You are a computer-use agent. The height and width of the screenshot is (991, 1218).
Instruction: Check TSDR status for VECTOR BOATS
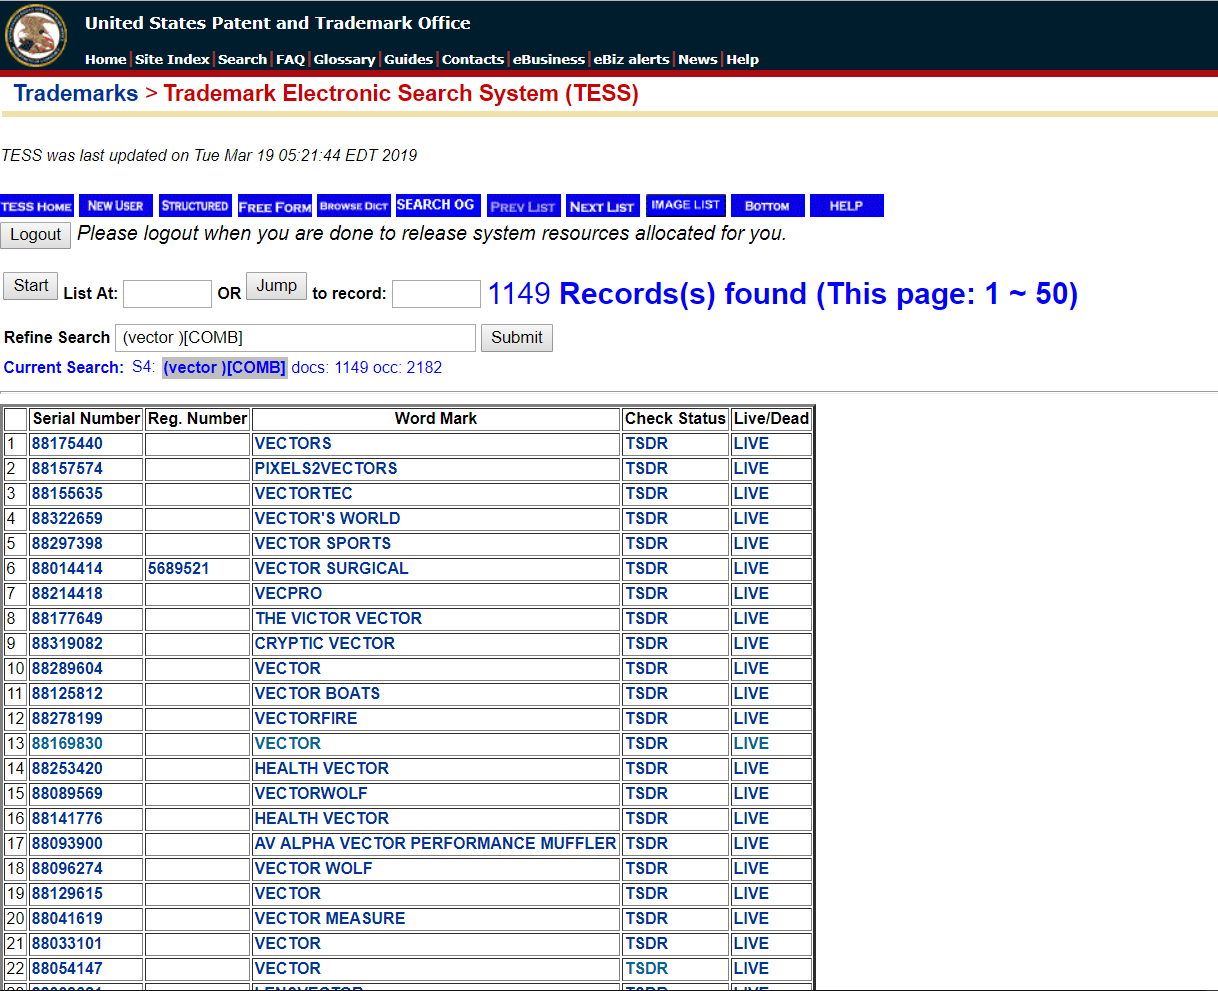[x=646, y=693]
